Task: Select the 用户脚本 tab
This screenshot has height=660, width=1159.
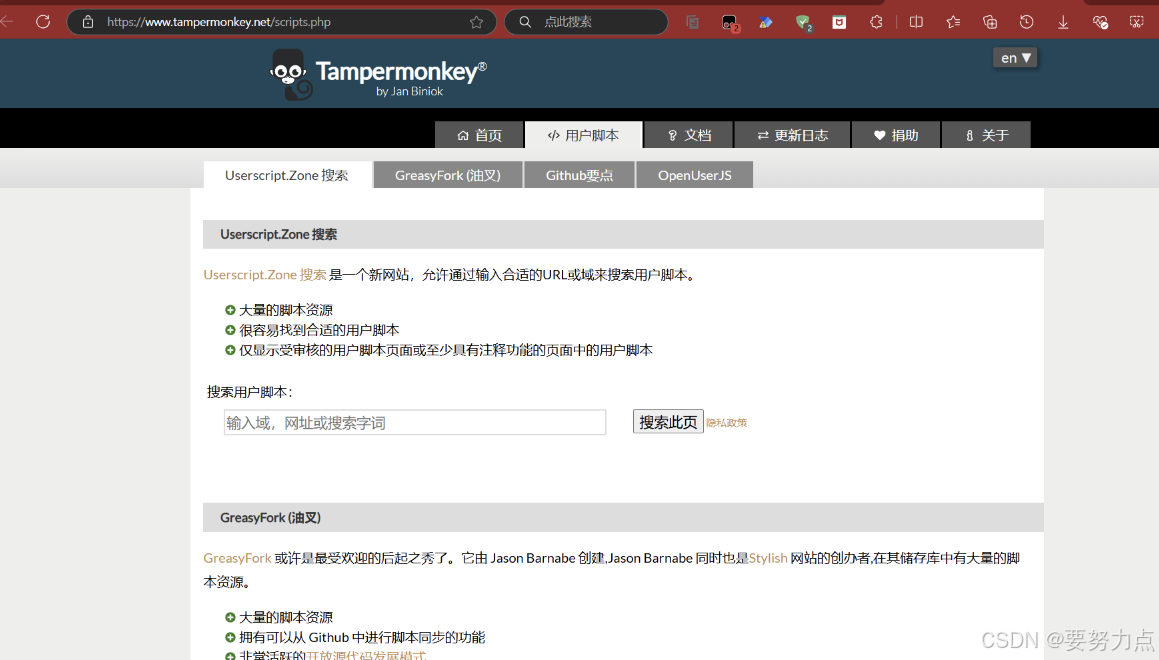Action: (x=583, y=135)
